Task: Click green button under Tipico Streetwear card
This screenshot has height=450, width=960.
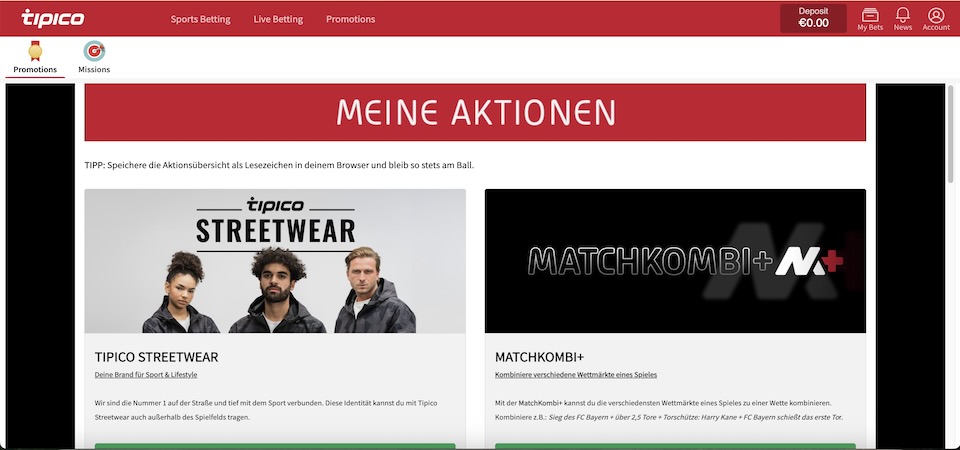Action: (275, 446)
